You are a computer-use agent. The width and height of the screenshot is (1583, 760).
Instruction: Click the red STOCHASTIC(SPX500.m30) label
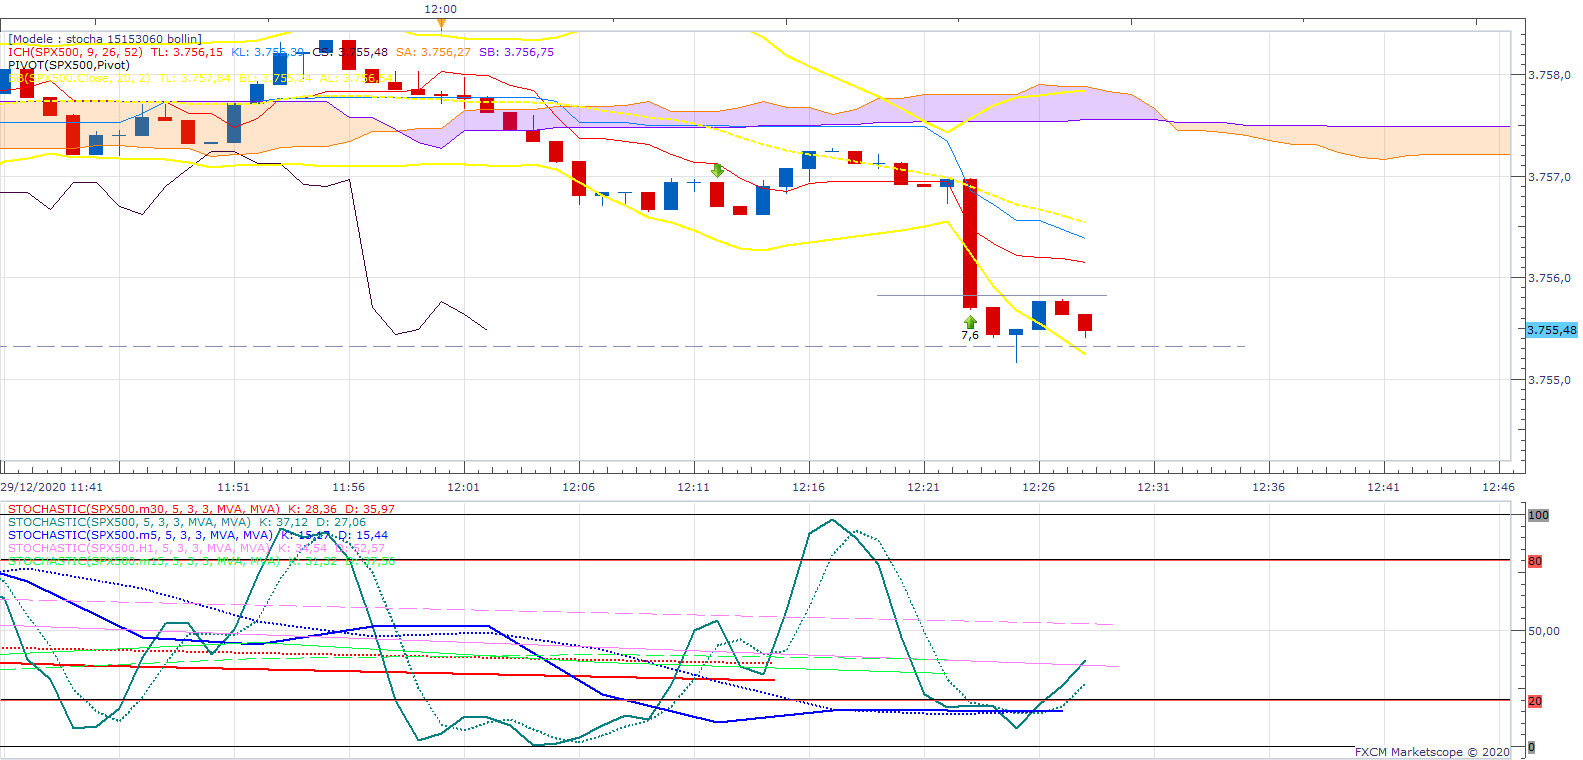tap(144, 509)
